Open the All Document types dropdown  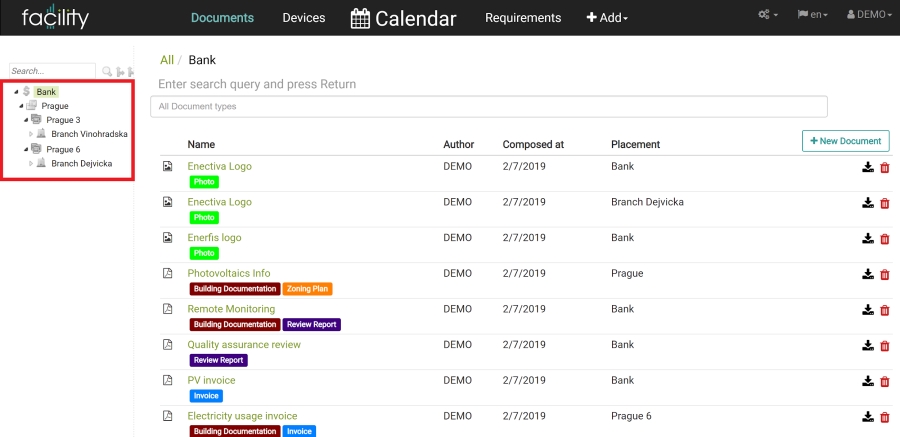[488, 106]
